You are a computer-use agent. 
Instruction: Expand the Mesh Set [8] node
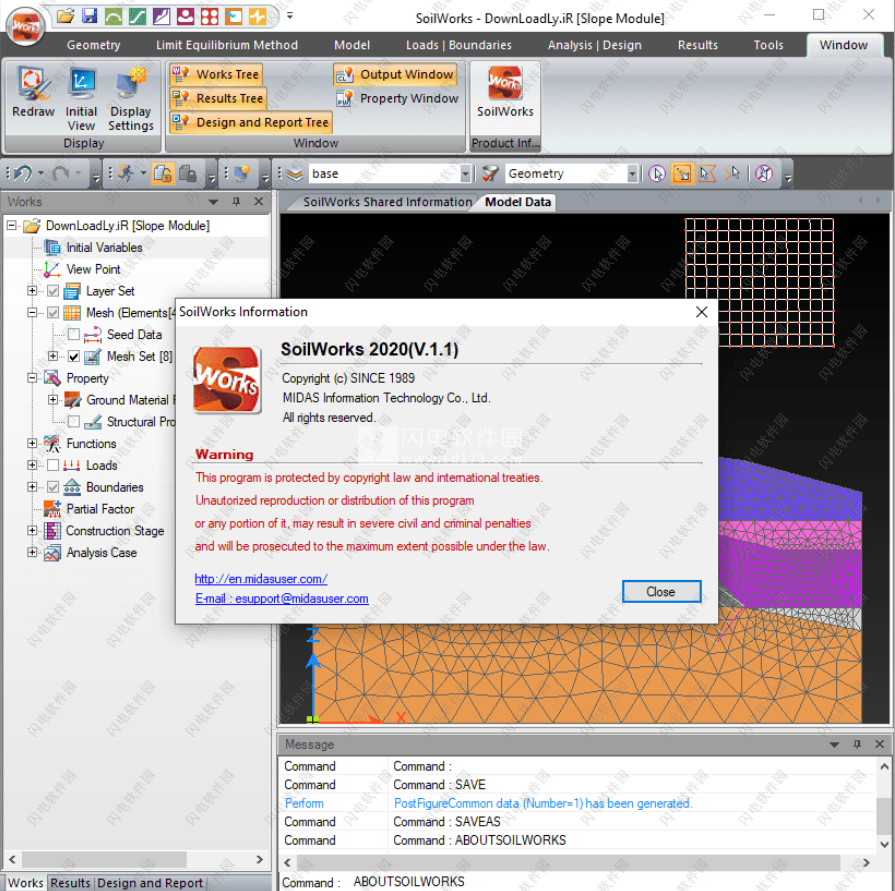coord(53,356)
